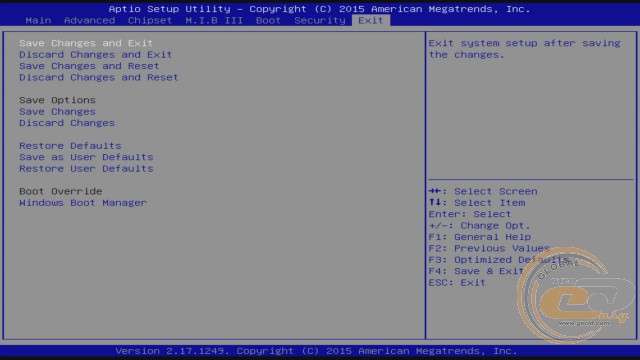Click the 'F1: General Help' hint

tap(480, 238)
